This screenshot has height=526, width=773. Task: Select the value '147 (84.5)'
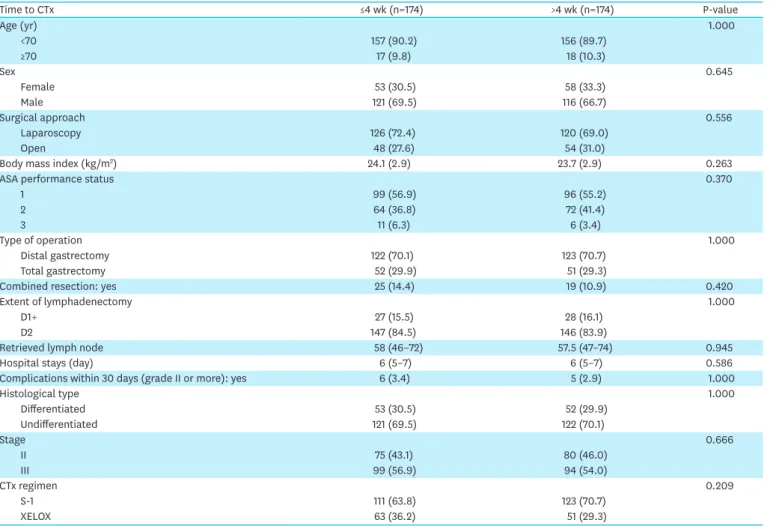coord(393,332)
